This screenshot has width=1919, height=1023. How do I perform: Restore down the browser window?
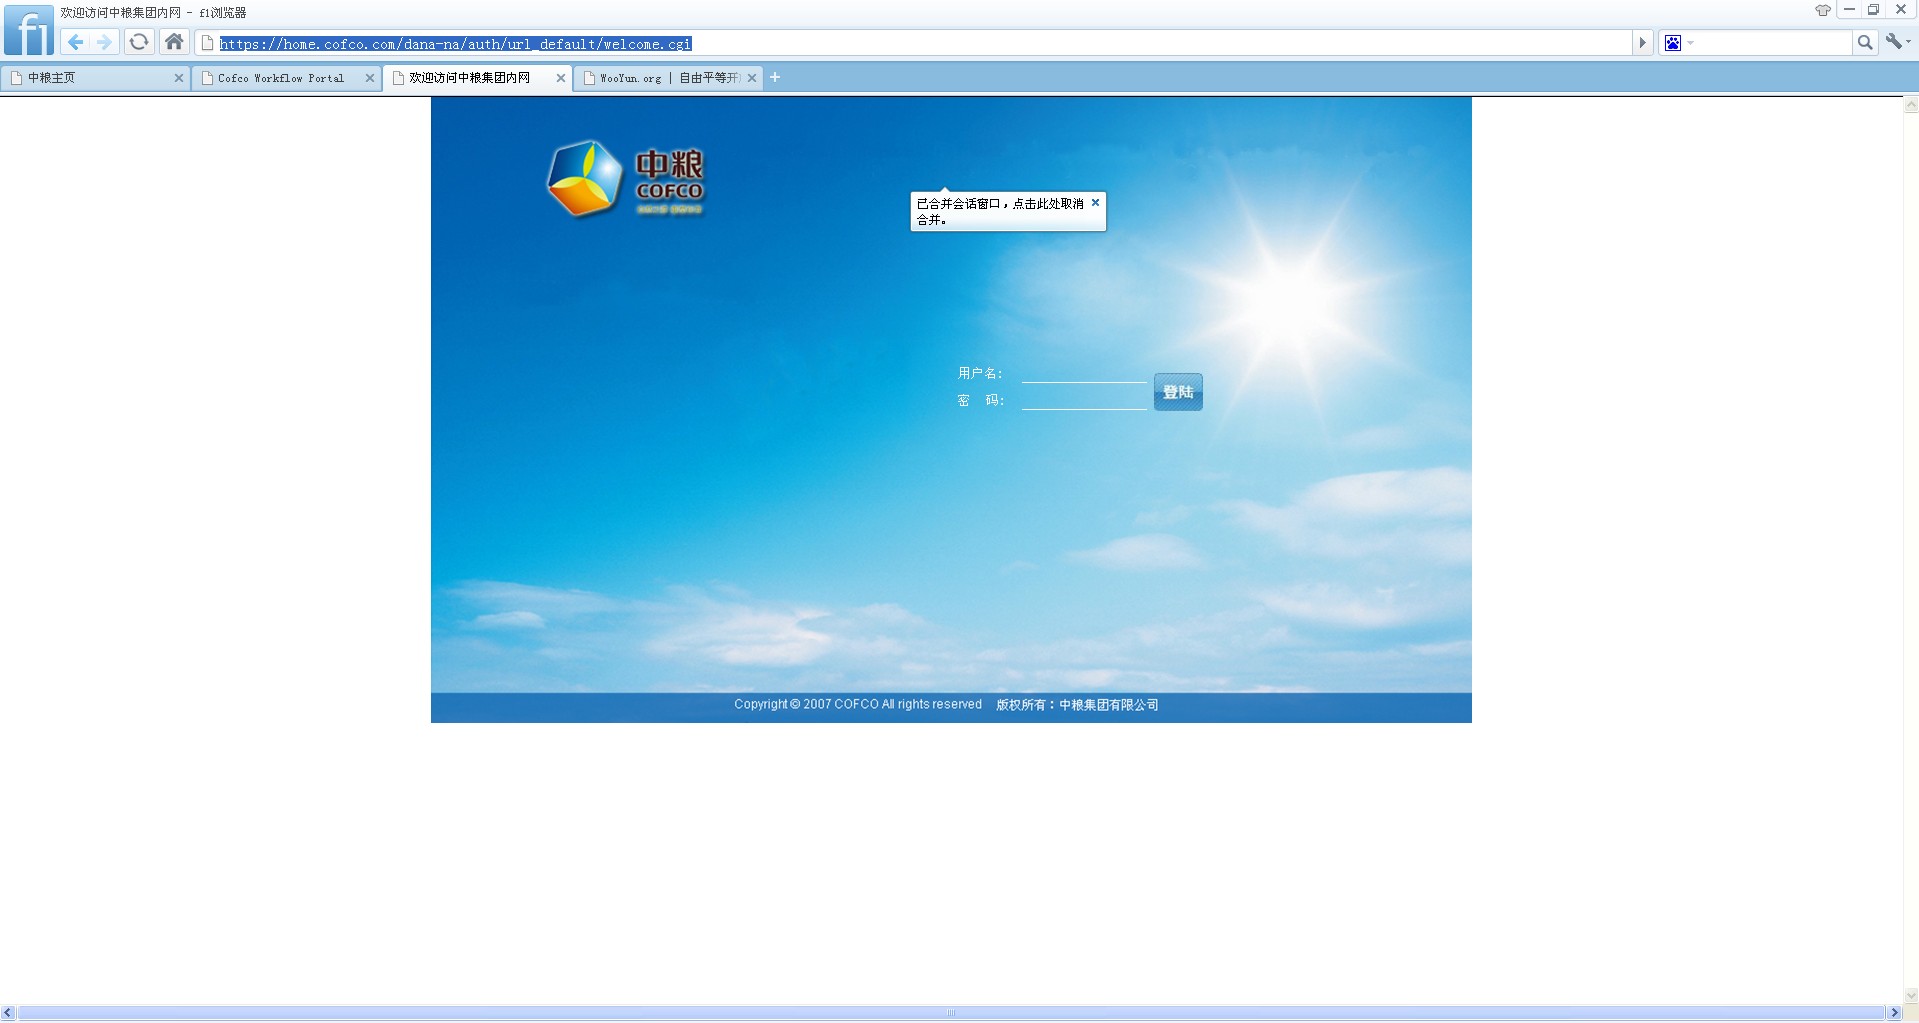[x=1874, y=10]
